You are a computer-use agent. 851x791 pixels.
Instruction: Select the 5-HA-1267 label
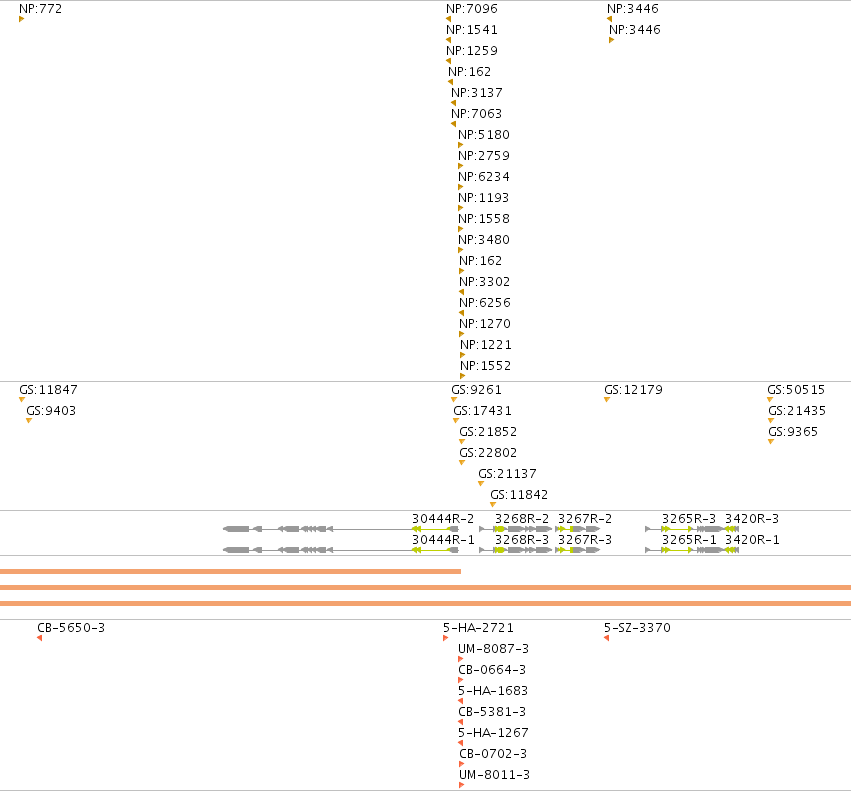493,732
